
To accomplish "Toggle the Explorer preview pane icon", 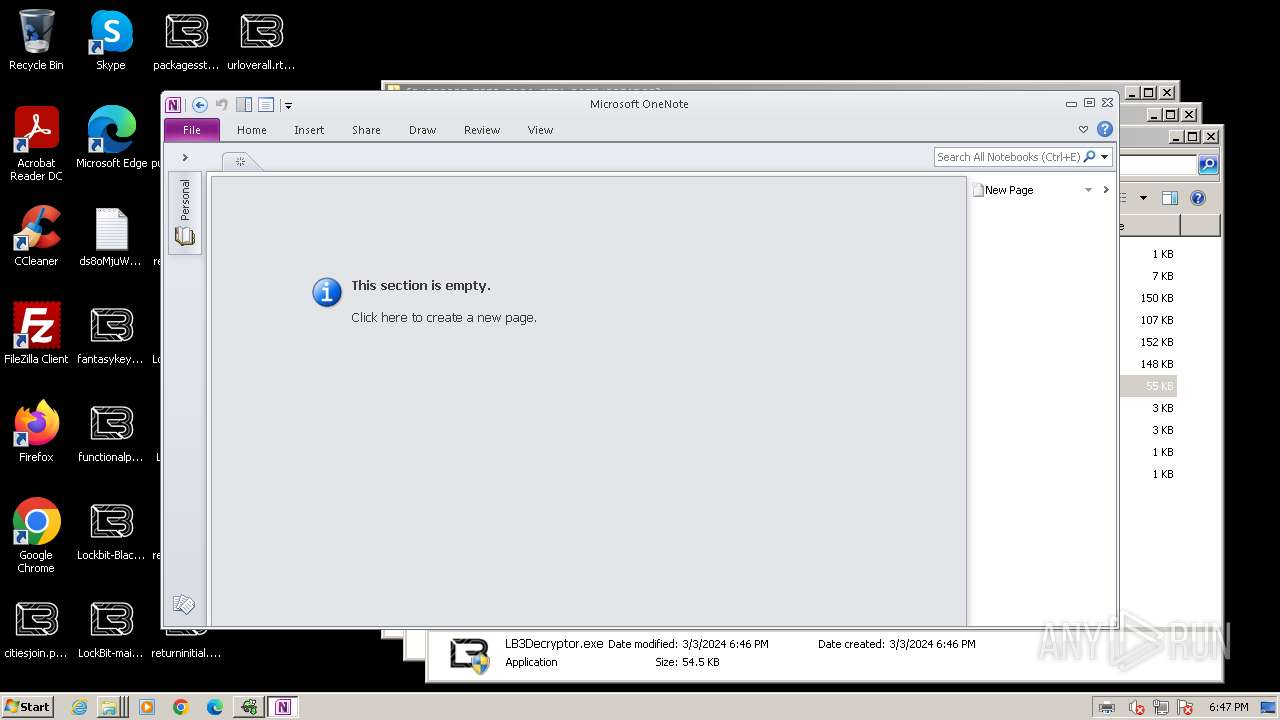I will (x=1170, y=198).
